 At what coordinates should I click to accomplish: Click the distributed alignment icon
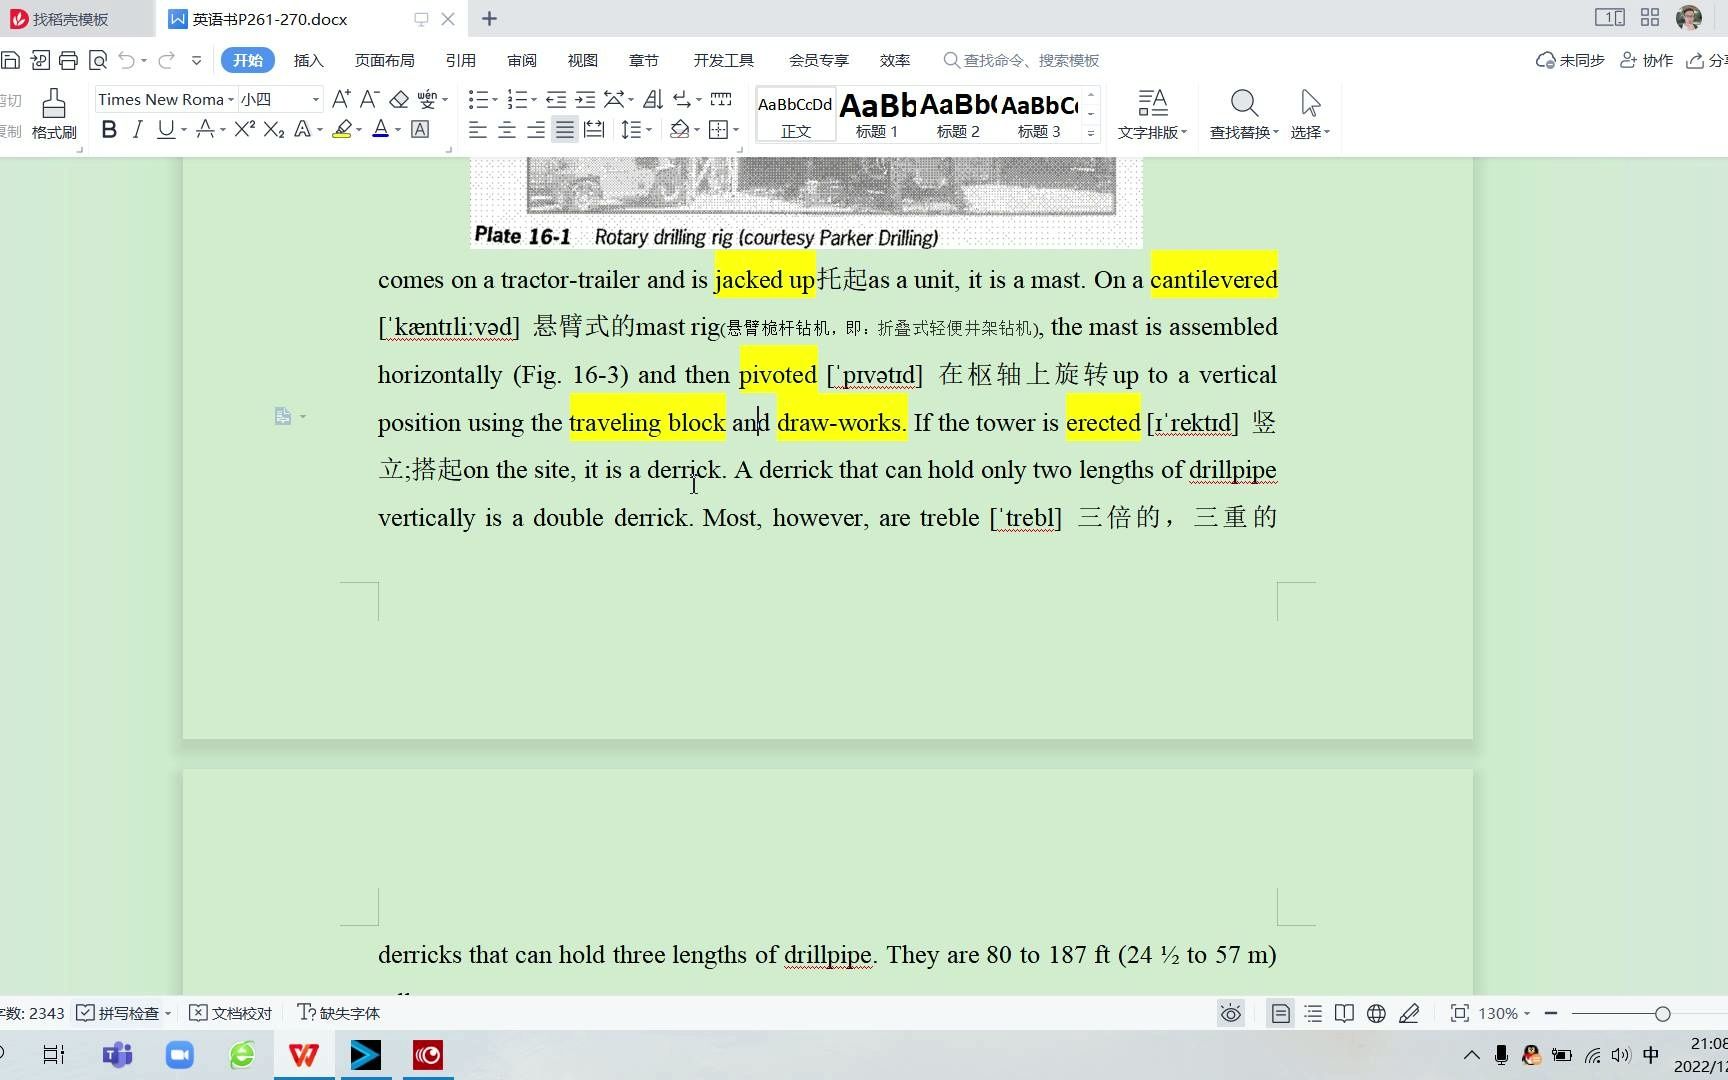pos(594,129)
